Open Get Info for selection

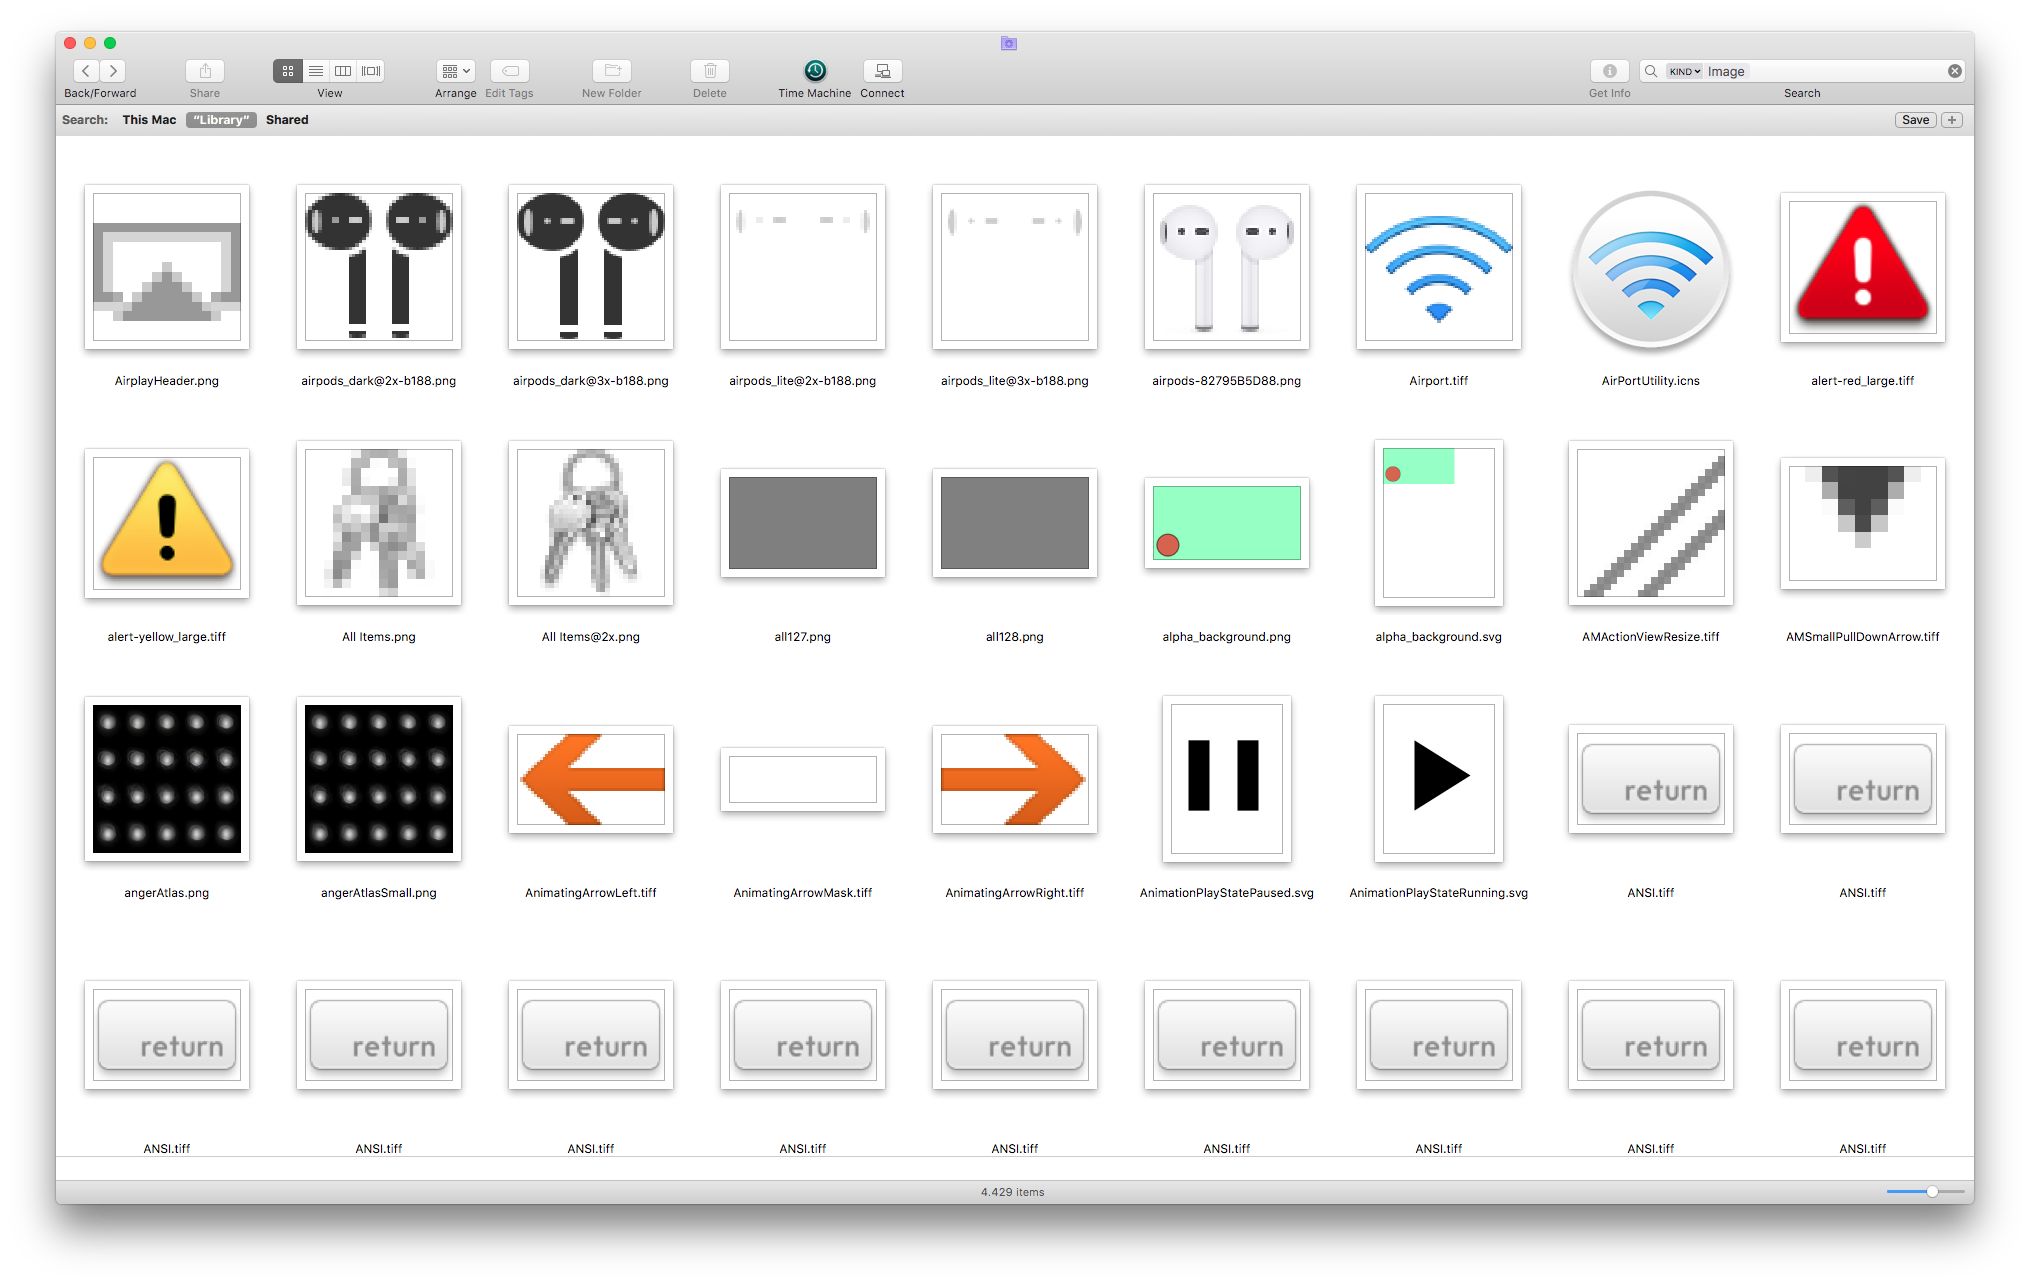coord(1609,71)
